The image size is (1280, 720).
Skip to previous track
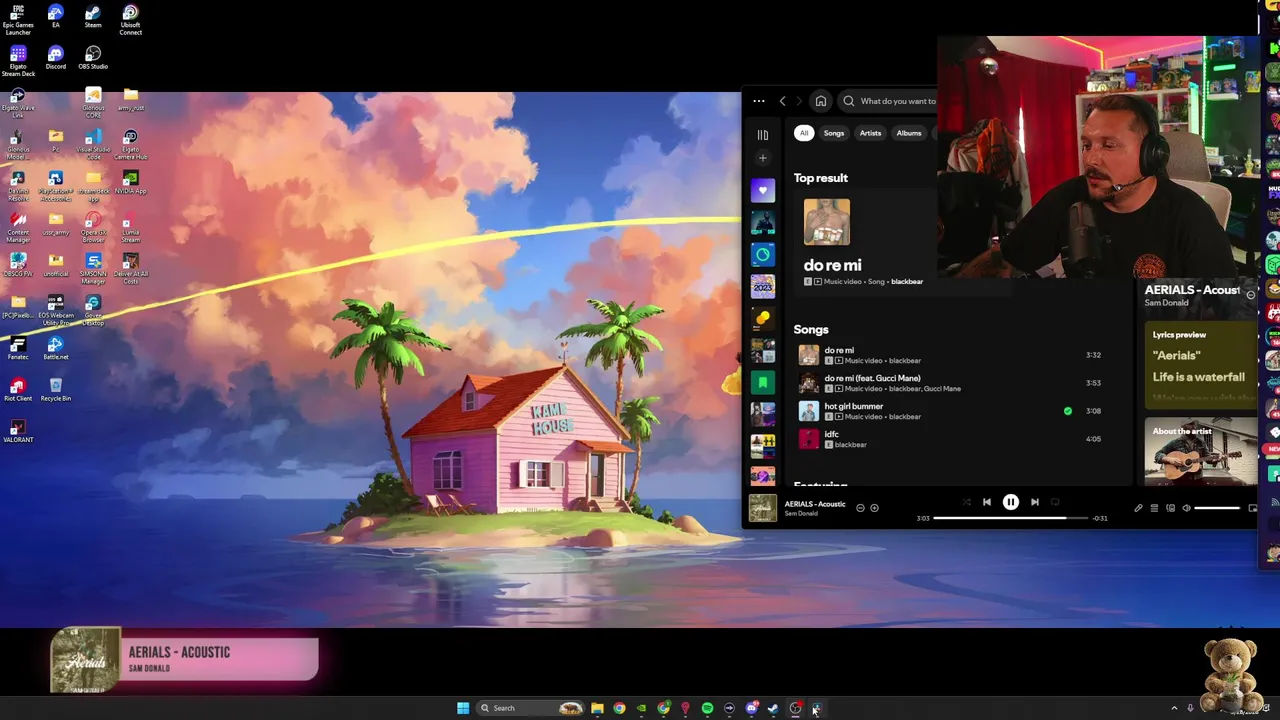[x=986, y=502]
